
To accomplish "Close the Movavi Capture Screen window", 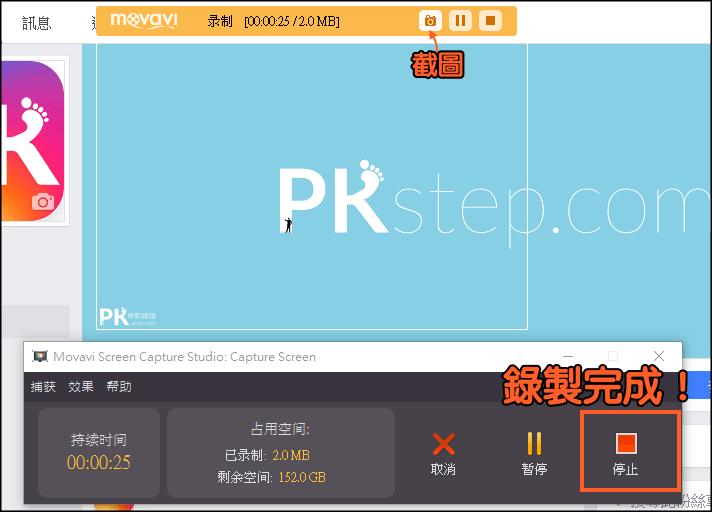I will tap(659, 356).
